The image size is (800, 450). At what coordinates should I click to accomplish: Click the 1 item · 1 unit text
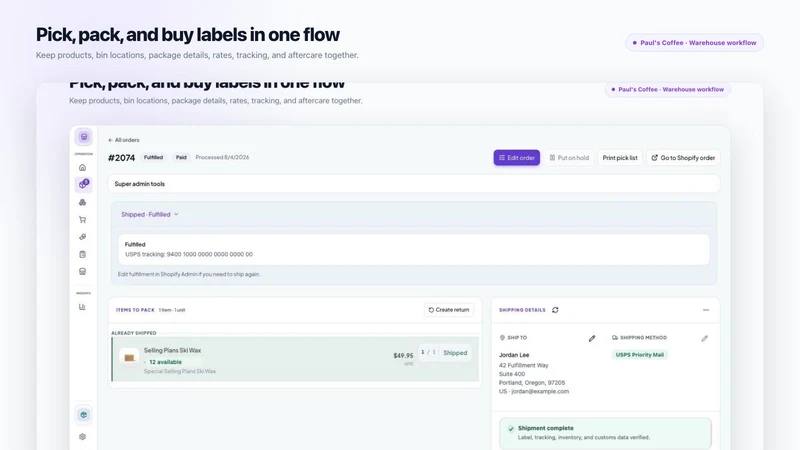coord(172,310)
